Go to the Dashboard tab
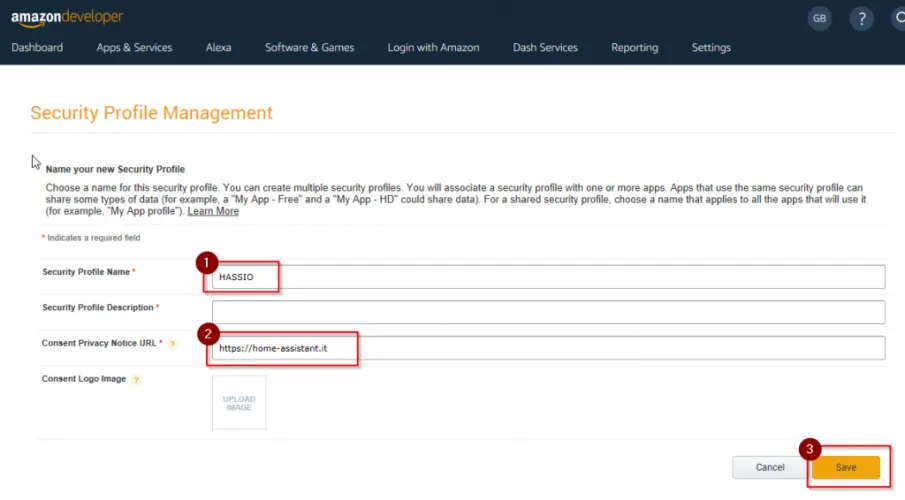This screenshot has width=905, height=500. click(x=37, y=47)
